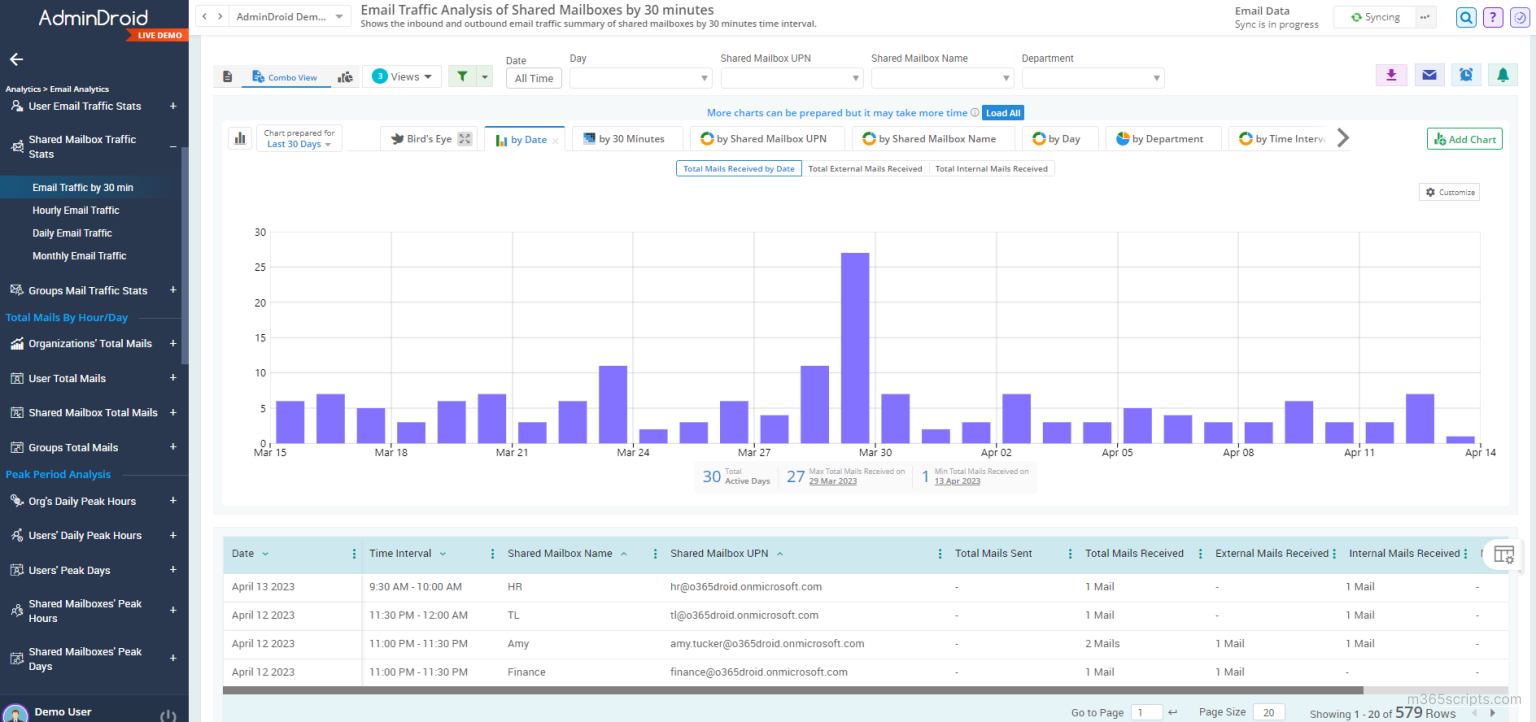Image resolution: width=1536 pixels, height=722 pixels.
Task: Open the email report icon
Action: 1428,74
